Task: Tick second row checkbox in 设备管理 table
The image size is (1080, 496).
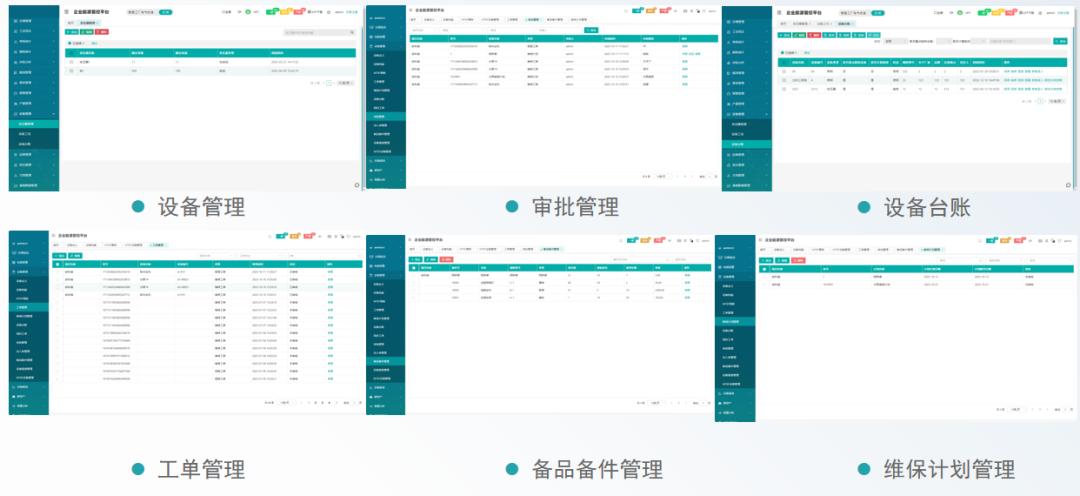Action: tap(71, 71)
